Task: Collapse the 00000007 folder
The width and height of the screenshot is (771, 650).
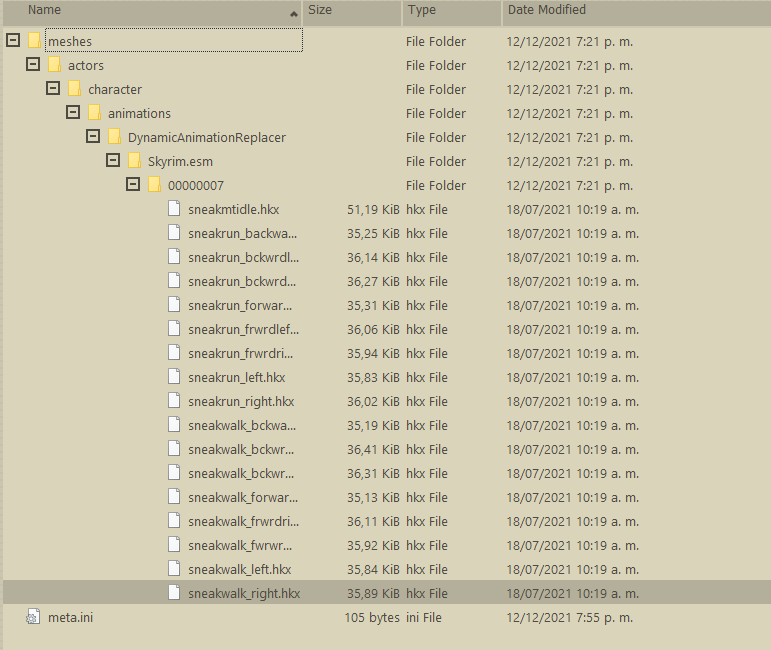Action: point(133,184)
